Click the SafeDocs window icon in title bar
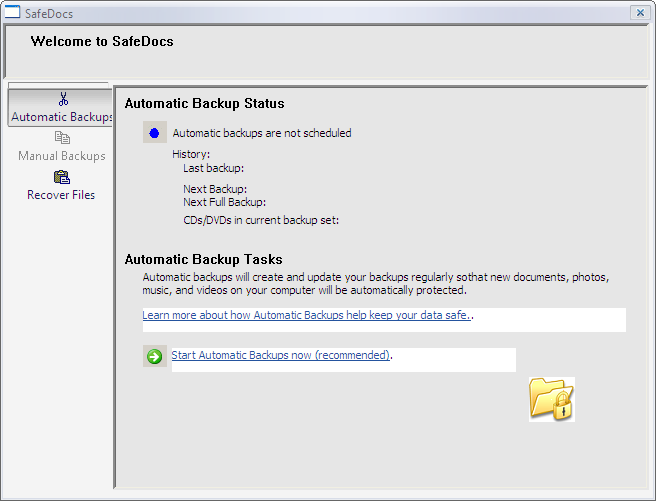This screenshot has height=501, width=656. point(13,13)
